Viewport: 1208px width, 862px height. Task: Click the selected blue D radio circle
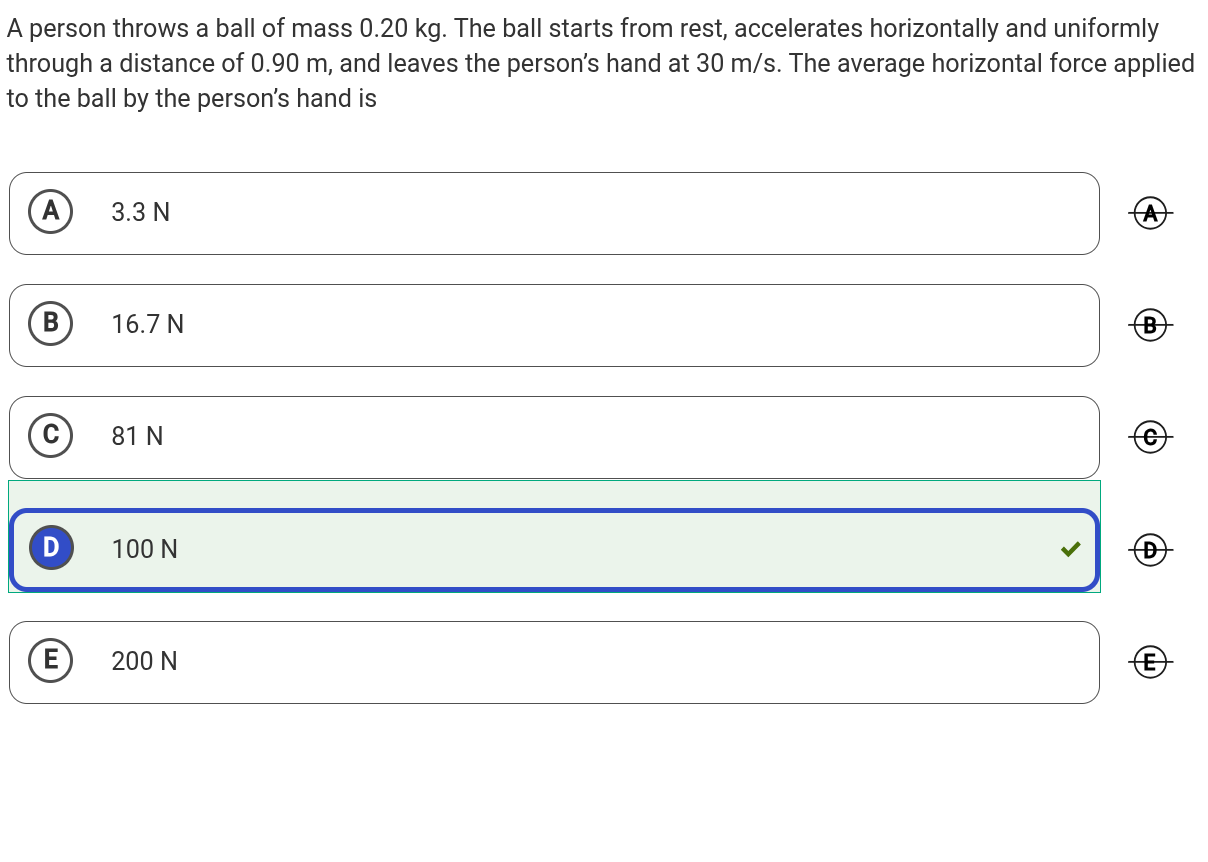click(51, 548)
